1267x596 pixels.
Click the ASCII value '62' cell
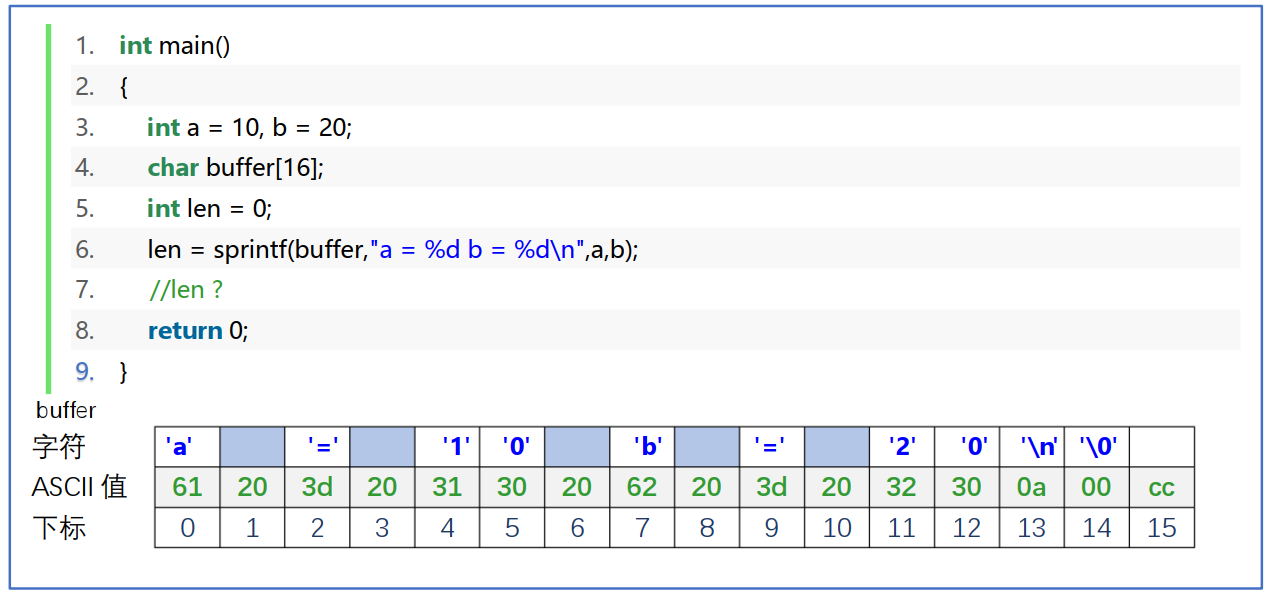click(x=642, y=487)
